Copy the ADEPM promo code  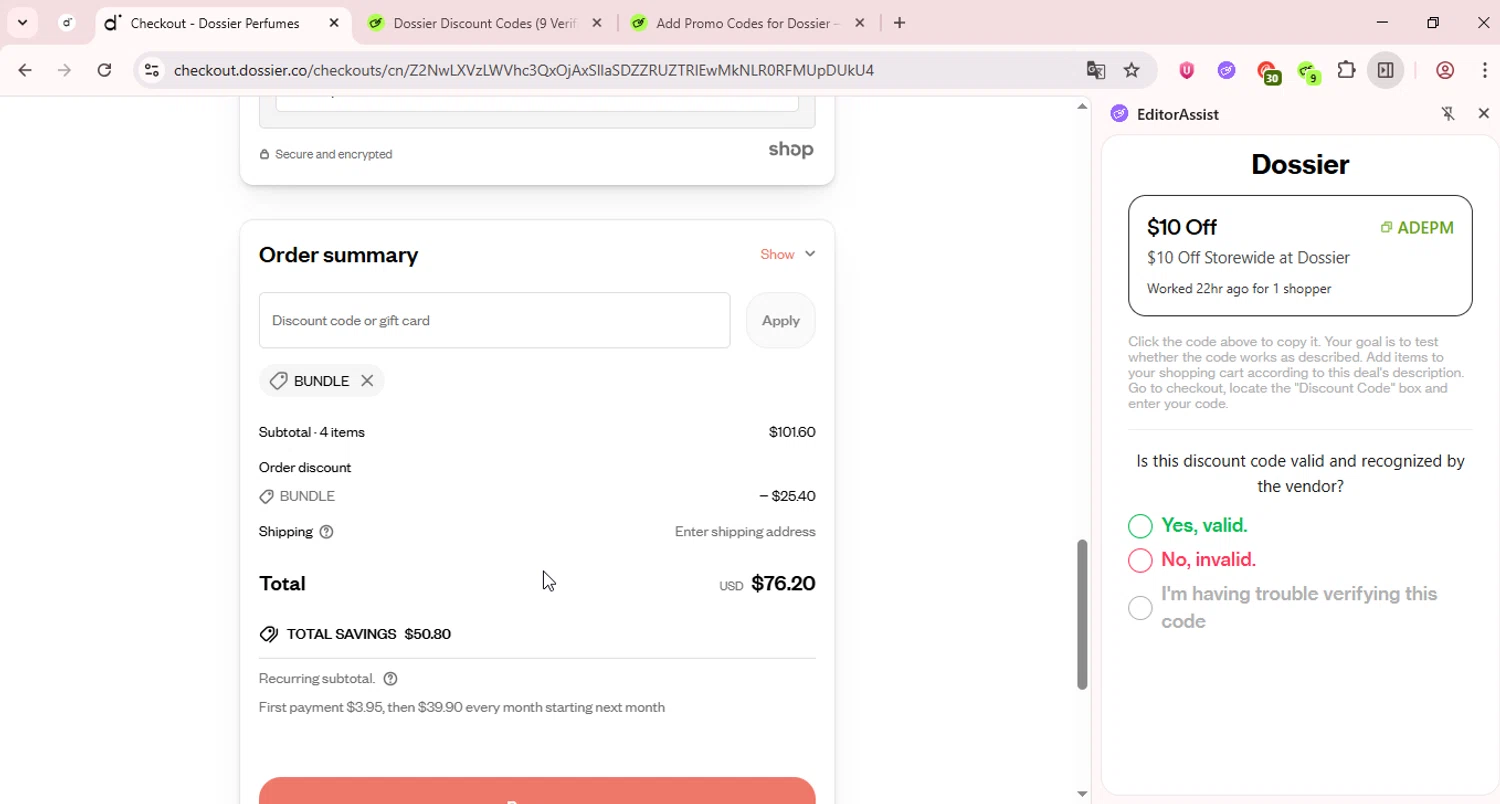[x=1418, y=228]
